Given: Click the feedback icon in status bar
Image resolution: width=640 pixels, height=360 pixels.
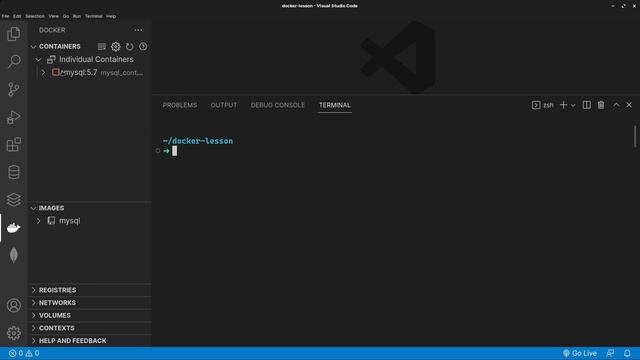Looking at the screenshot, I should tap(610, 353).
